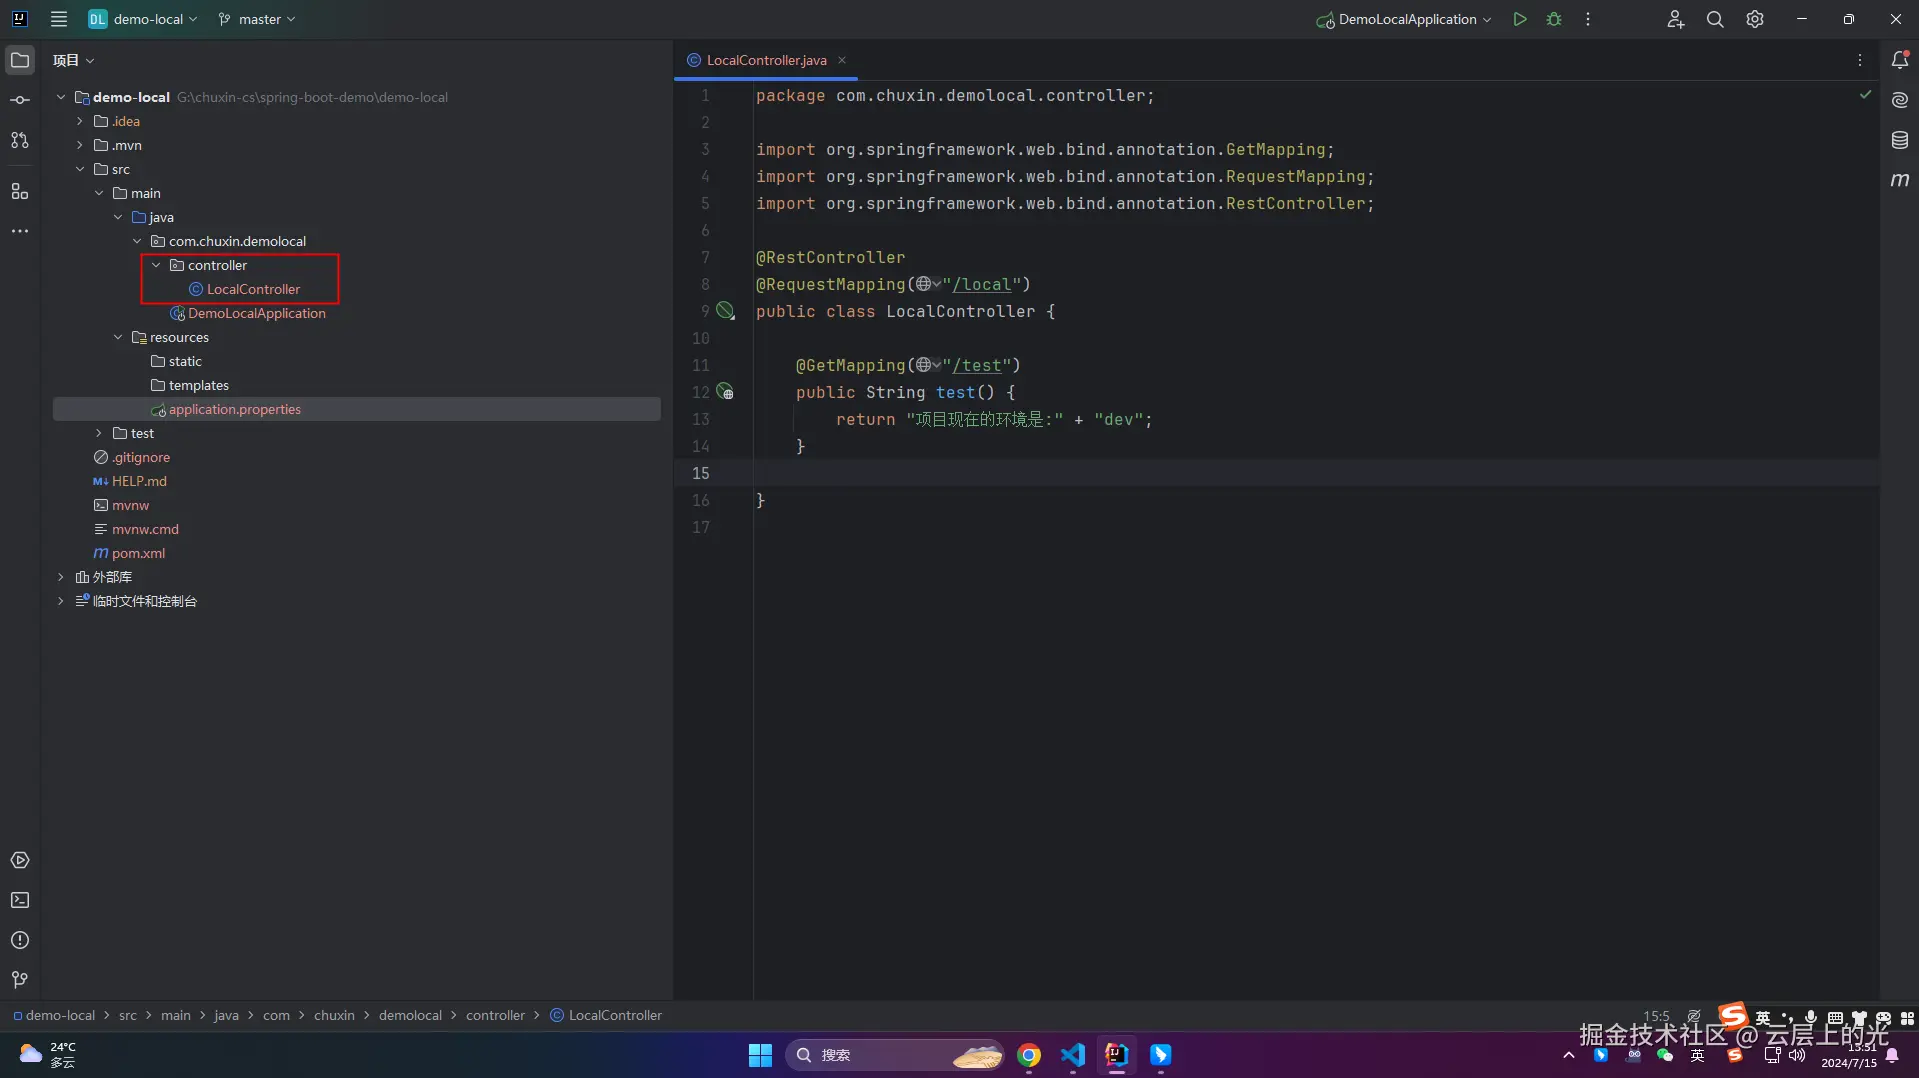Collapse the resources folder
The height and width of the screenshot is (1078, 1919).
pos(118,337)
